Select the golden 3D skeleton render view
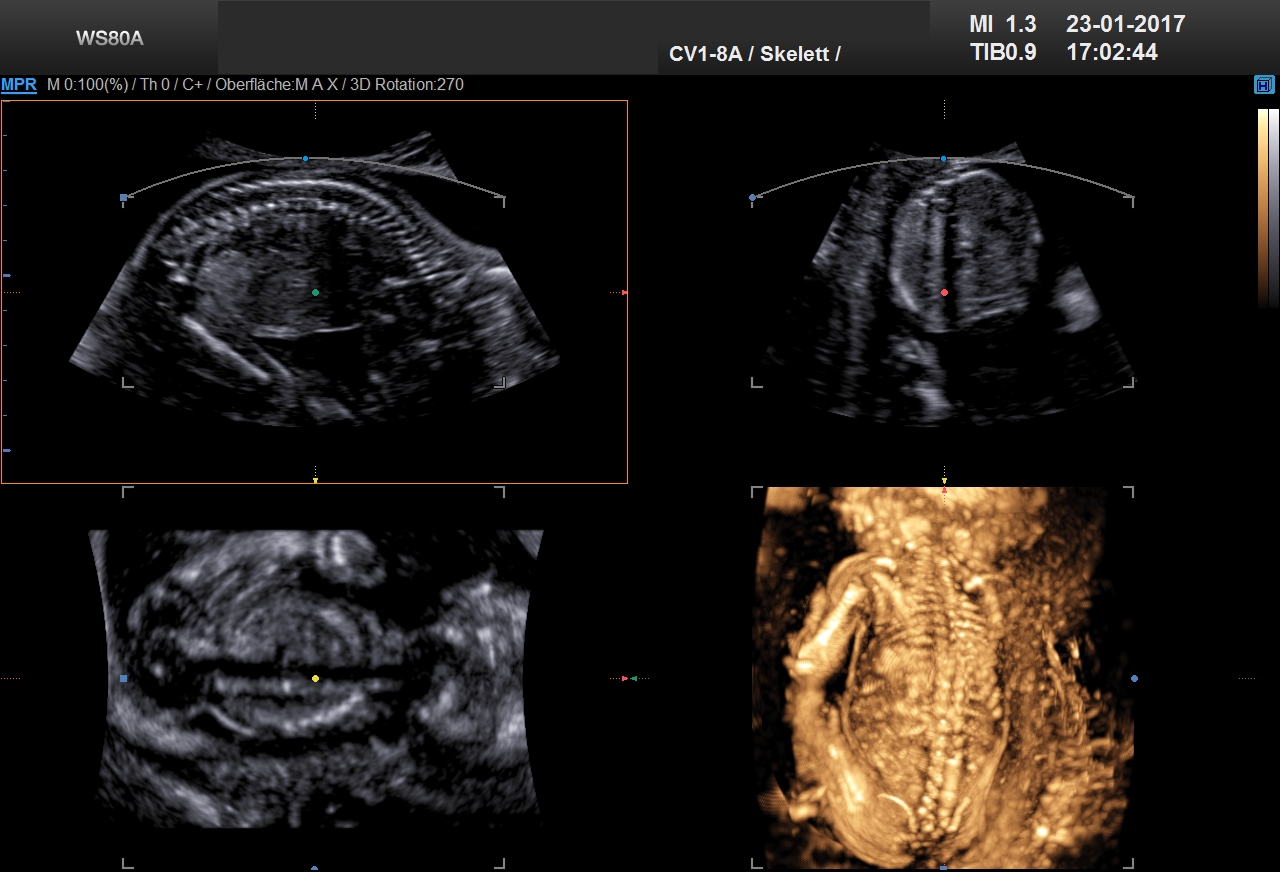Viewport: 1280px width, 872px height. click(x=943, y=678)
